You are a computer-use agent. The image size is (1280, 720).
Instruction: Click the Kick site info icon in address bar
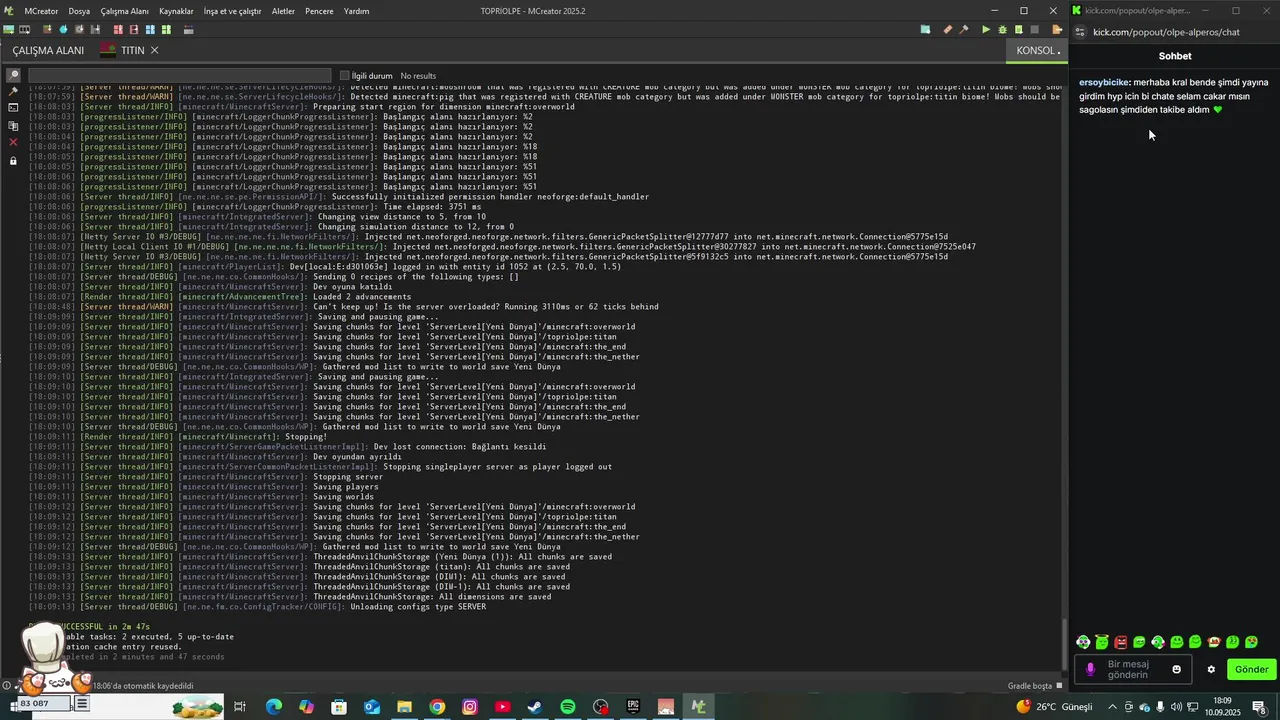pos(1080,32)
